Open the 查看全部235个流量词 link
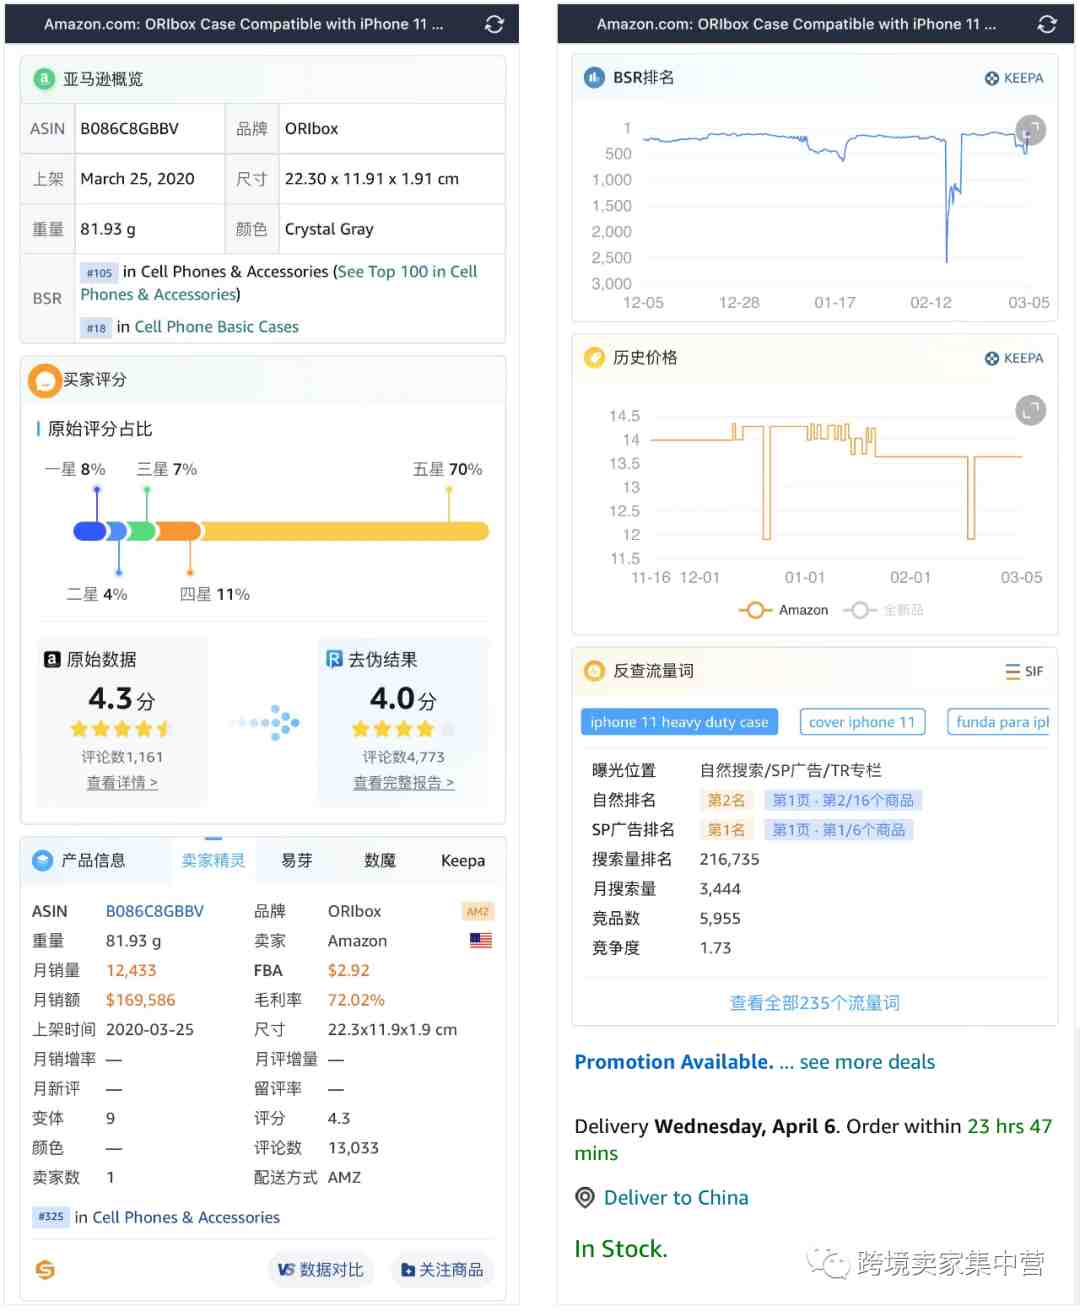Screen dimensions: 1080x1311 (x=815, y=1003)
